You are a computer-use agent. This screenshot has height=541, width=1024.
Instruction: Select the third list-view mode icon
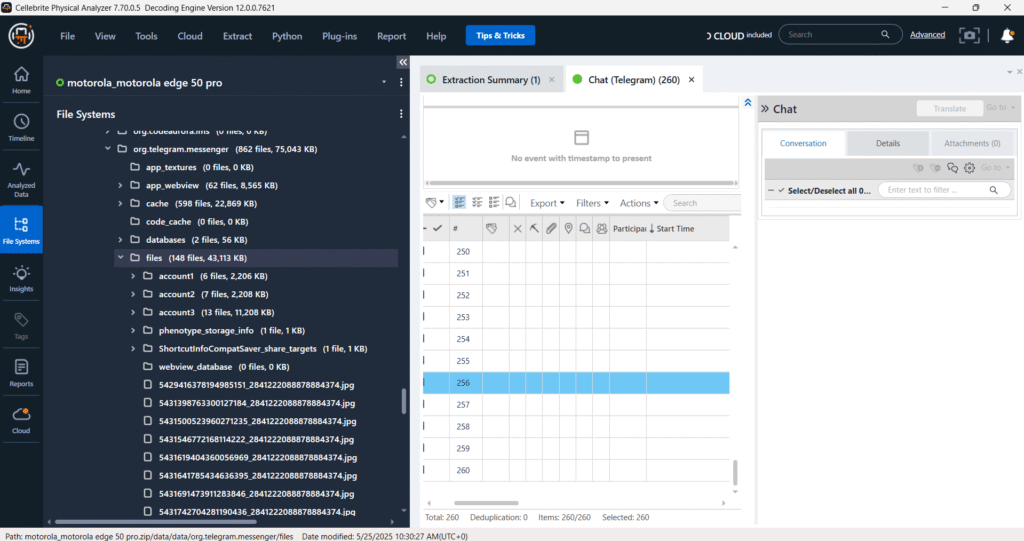(494, 203)
